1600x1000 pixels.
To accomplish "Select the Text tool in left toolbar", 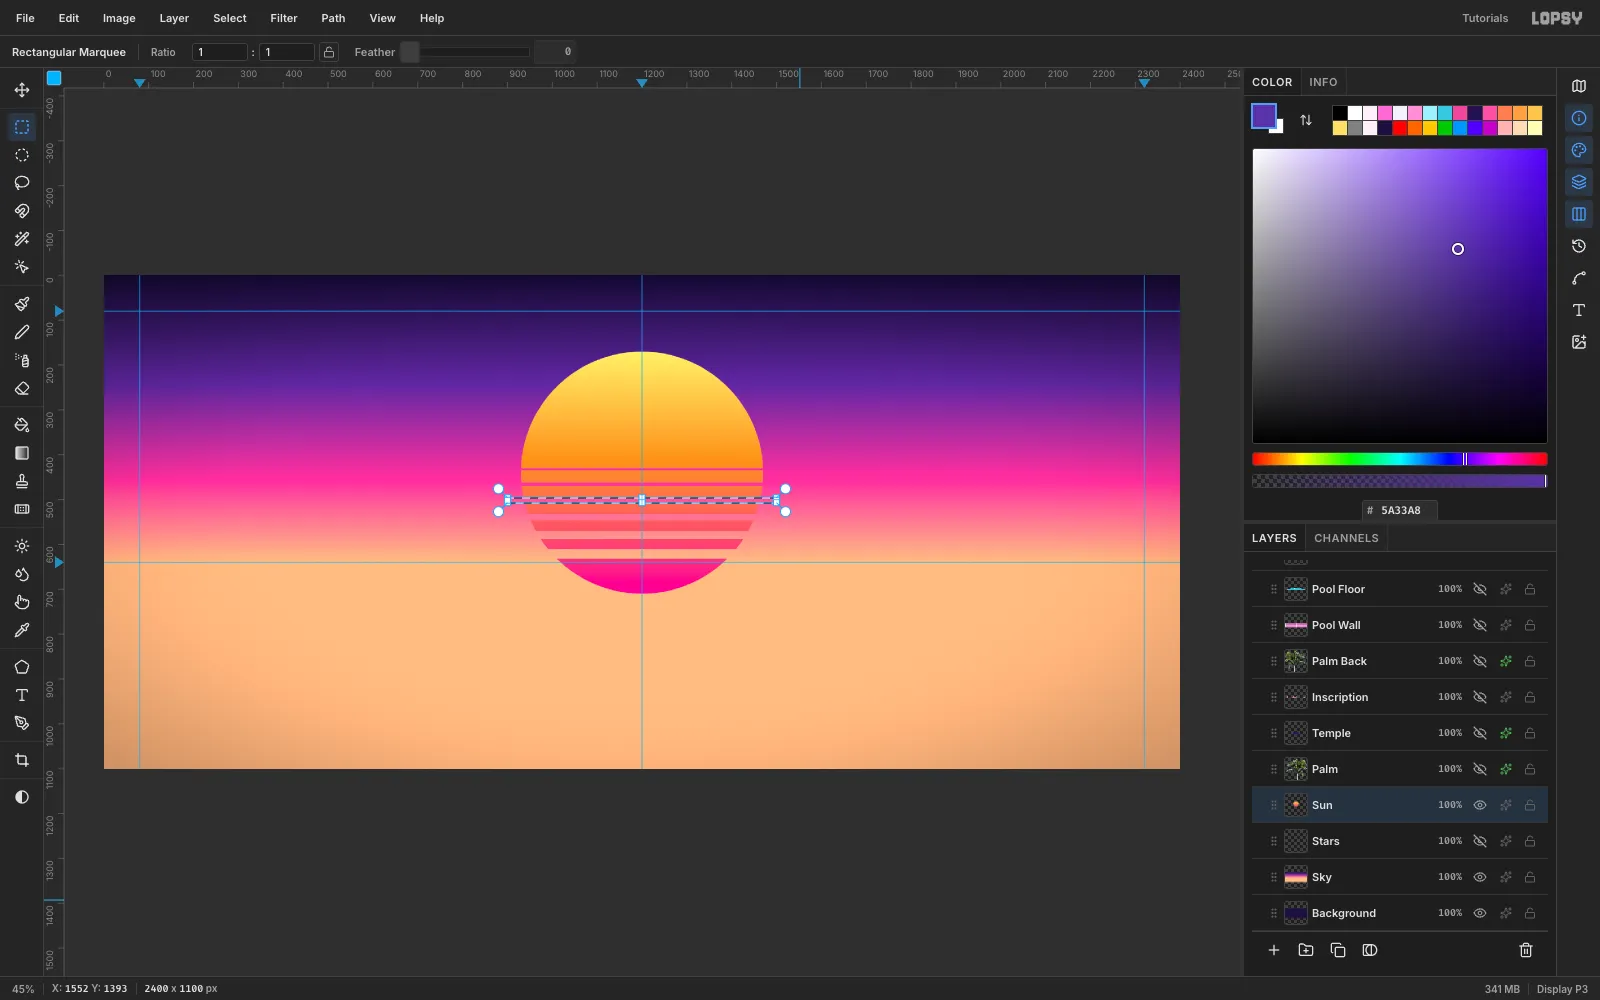I will coord(22,695).
